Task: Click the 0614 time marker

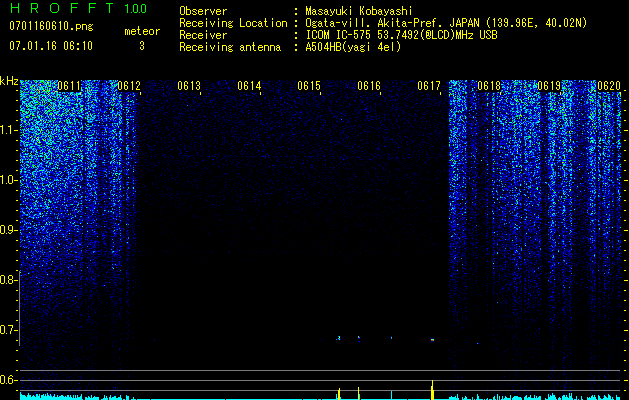Action: coord(249,86)
